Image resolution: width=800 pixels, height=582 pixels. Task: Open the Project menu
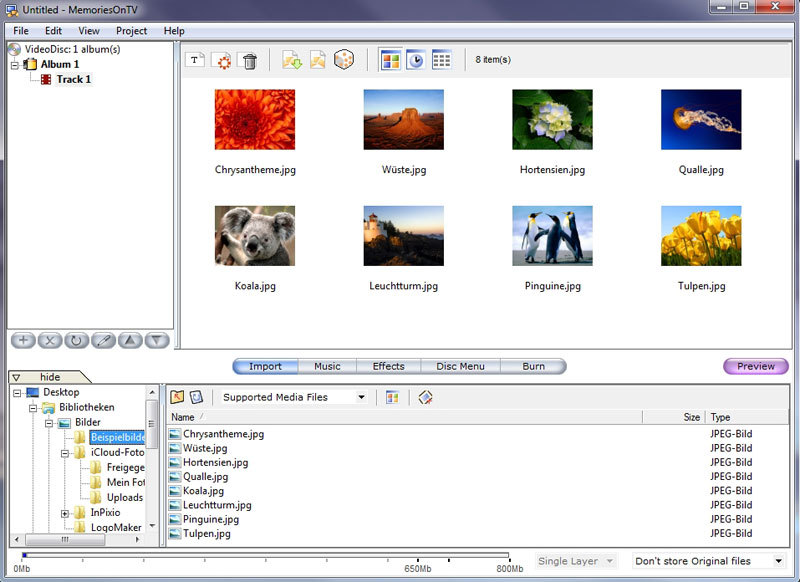pos(131,31)
